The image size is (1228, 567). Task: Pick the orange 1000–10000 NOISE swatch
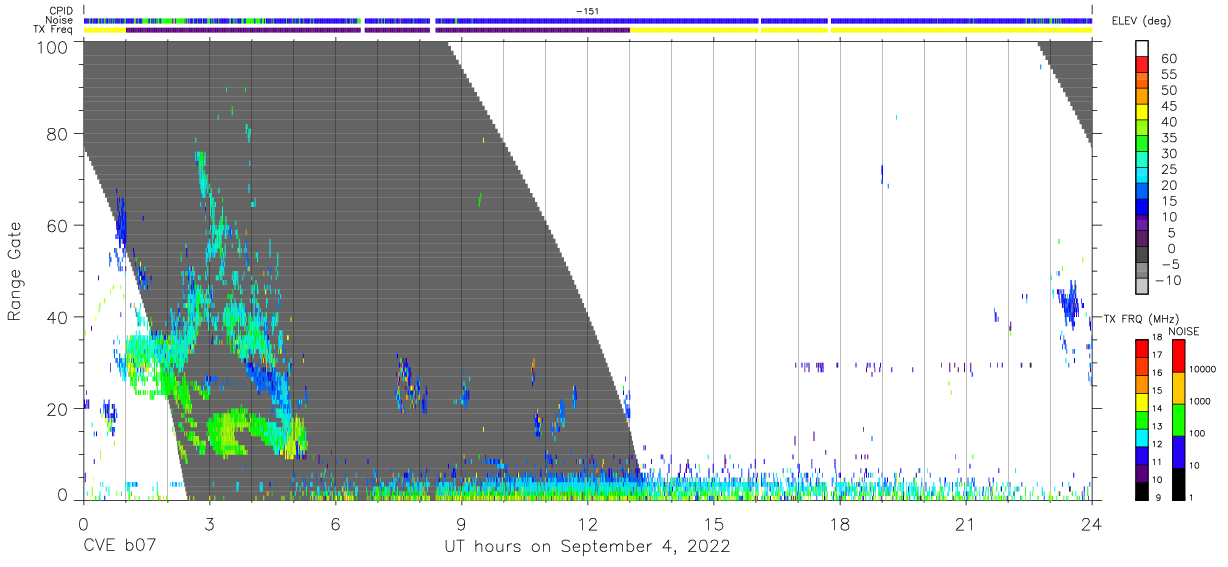click(1179, 387)
